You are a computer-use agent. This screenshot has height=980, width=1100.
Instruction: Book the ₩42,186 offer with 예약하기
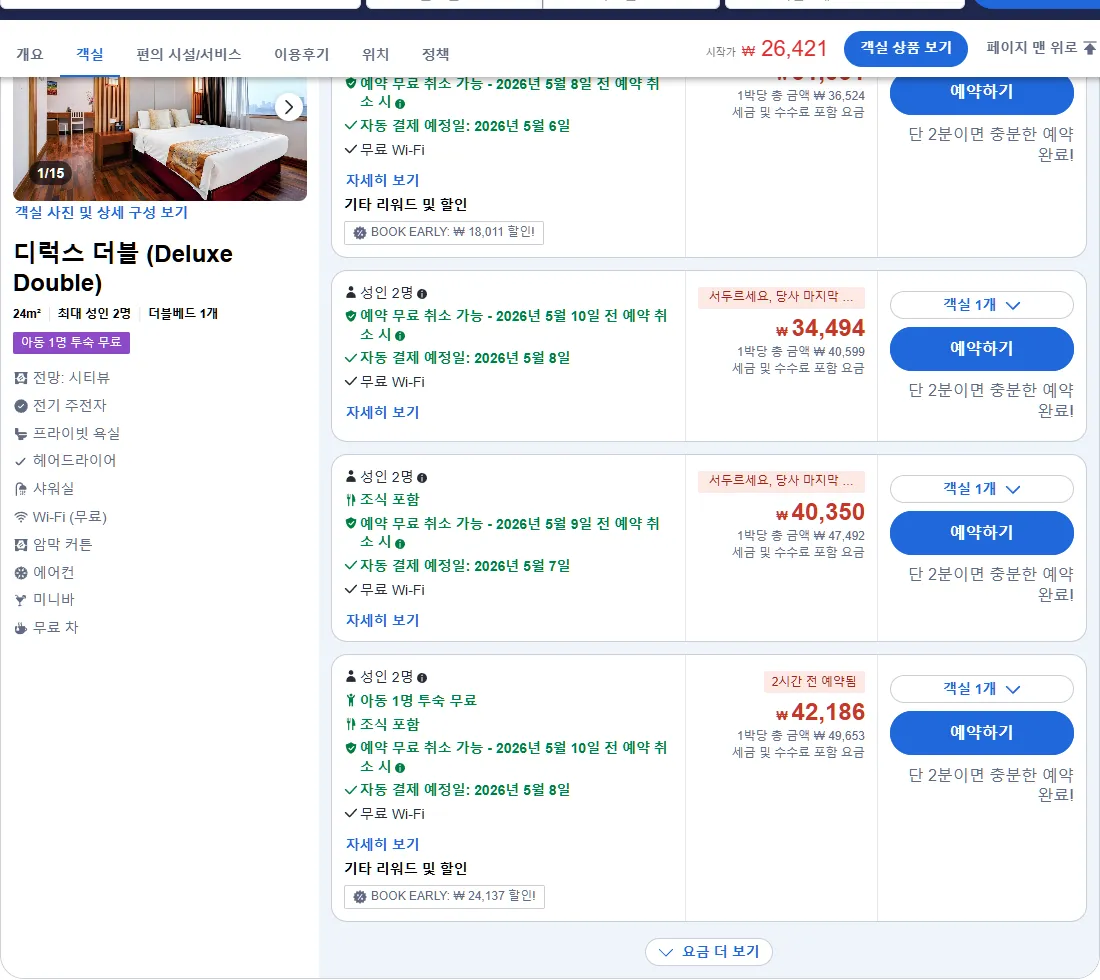point(981,732)
